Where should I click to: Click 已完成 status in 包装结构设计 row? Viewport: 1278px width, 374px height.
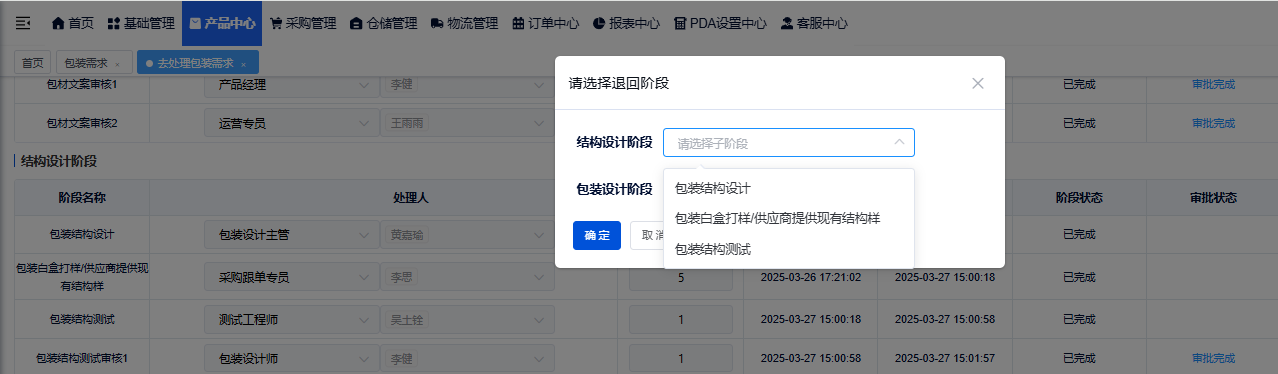tap(1079, 235)
